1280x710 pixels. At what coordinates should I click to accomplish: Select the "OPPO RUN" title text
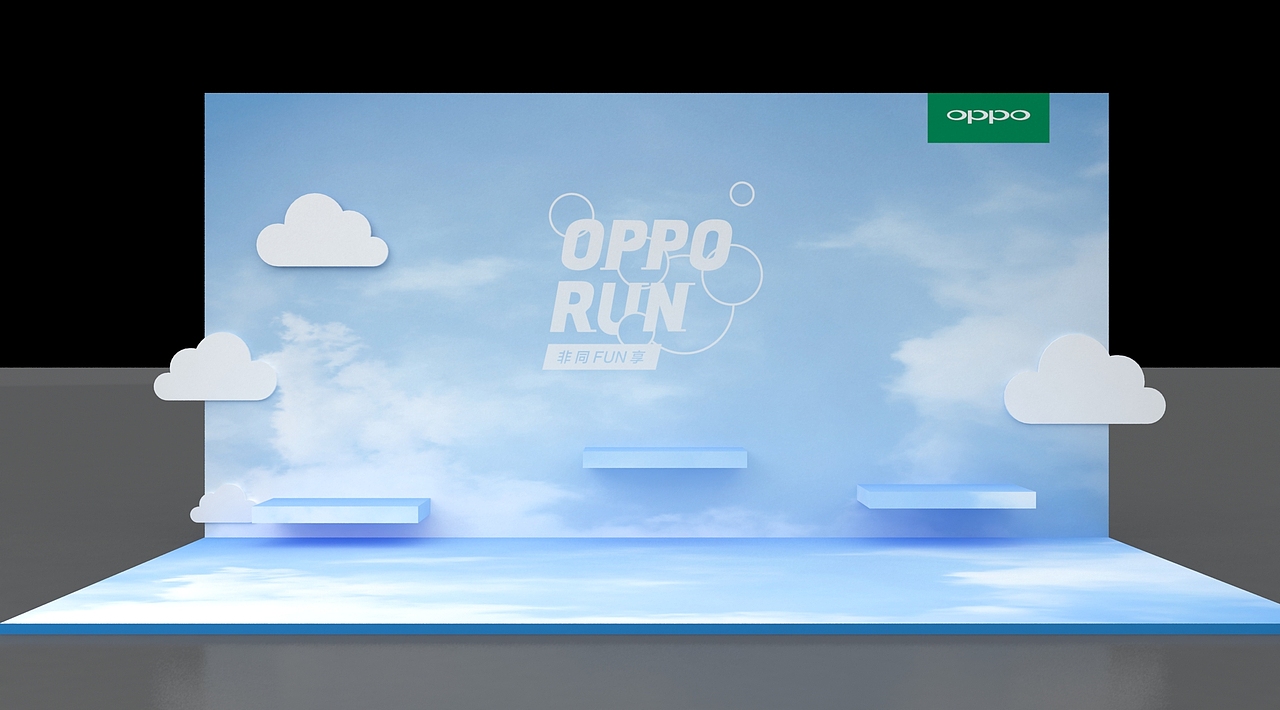[x=641, y=277]
